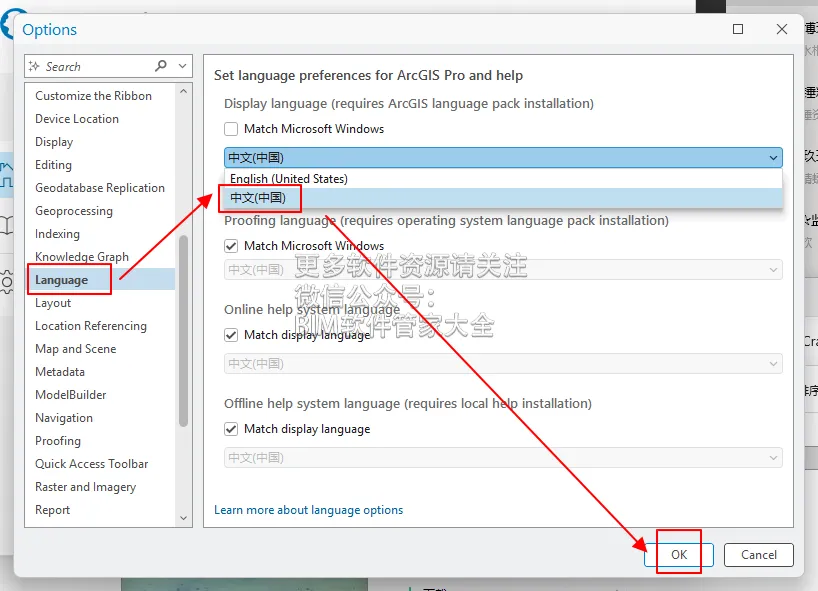Open Geoprocessing options
The image size is (818, 591).
point(74,211)
